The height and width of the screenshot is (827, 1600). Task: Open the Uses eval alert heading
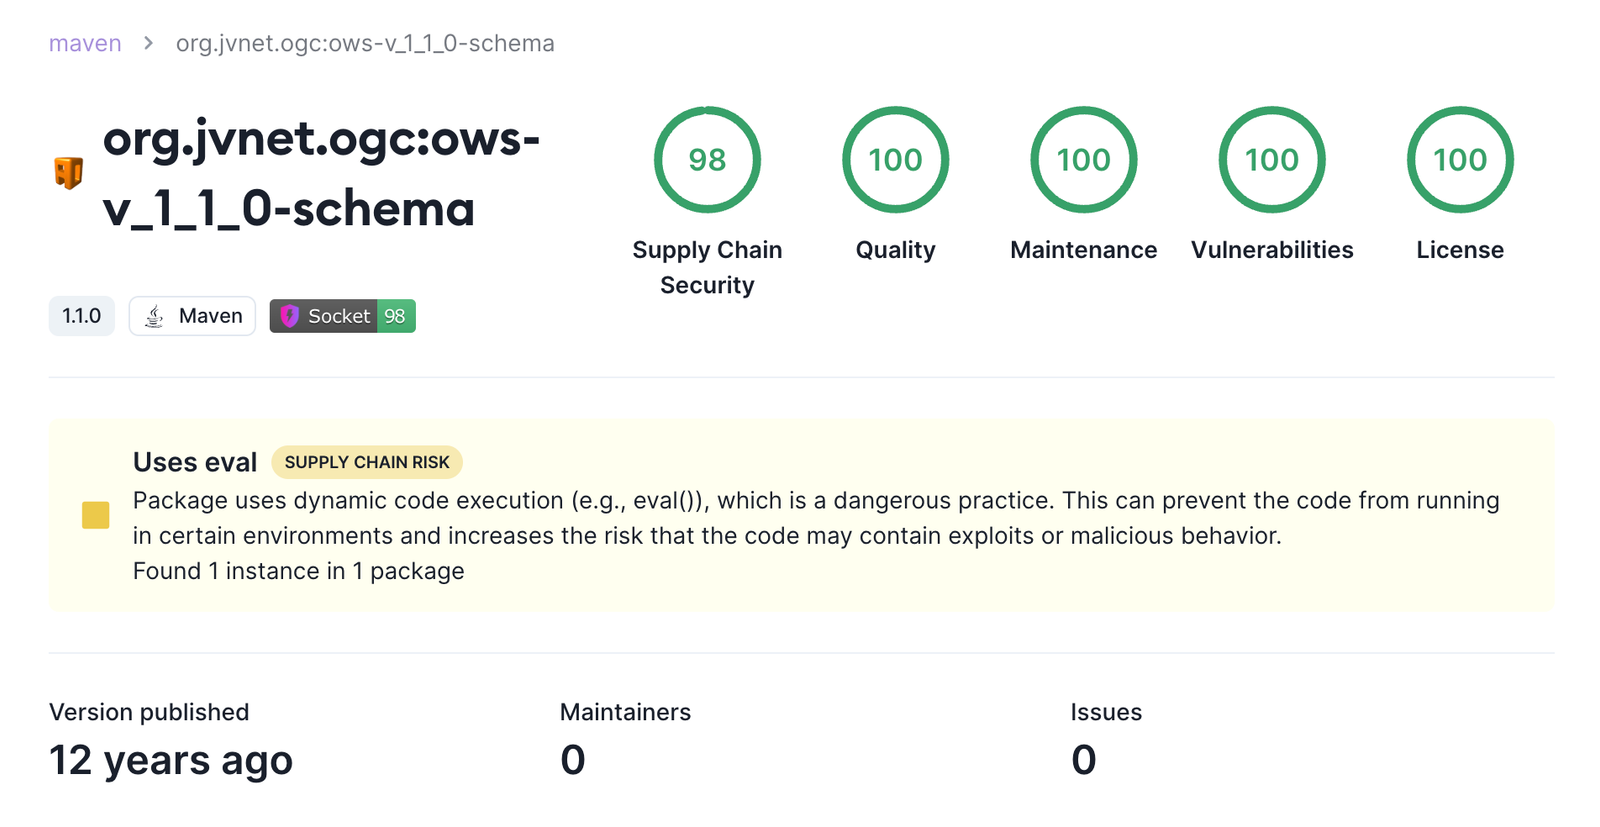195,462
